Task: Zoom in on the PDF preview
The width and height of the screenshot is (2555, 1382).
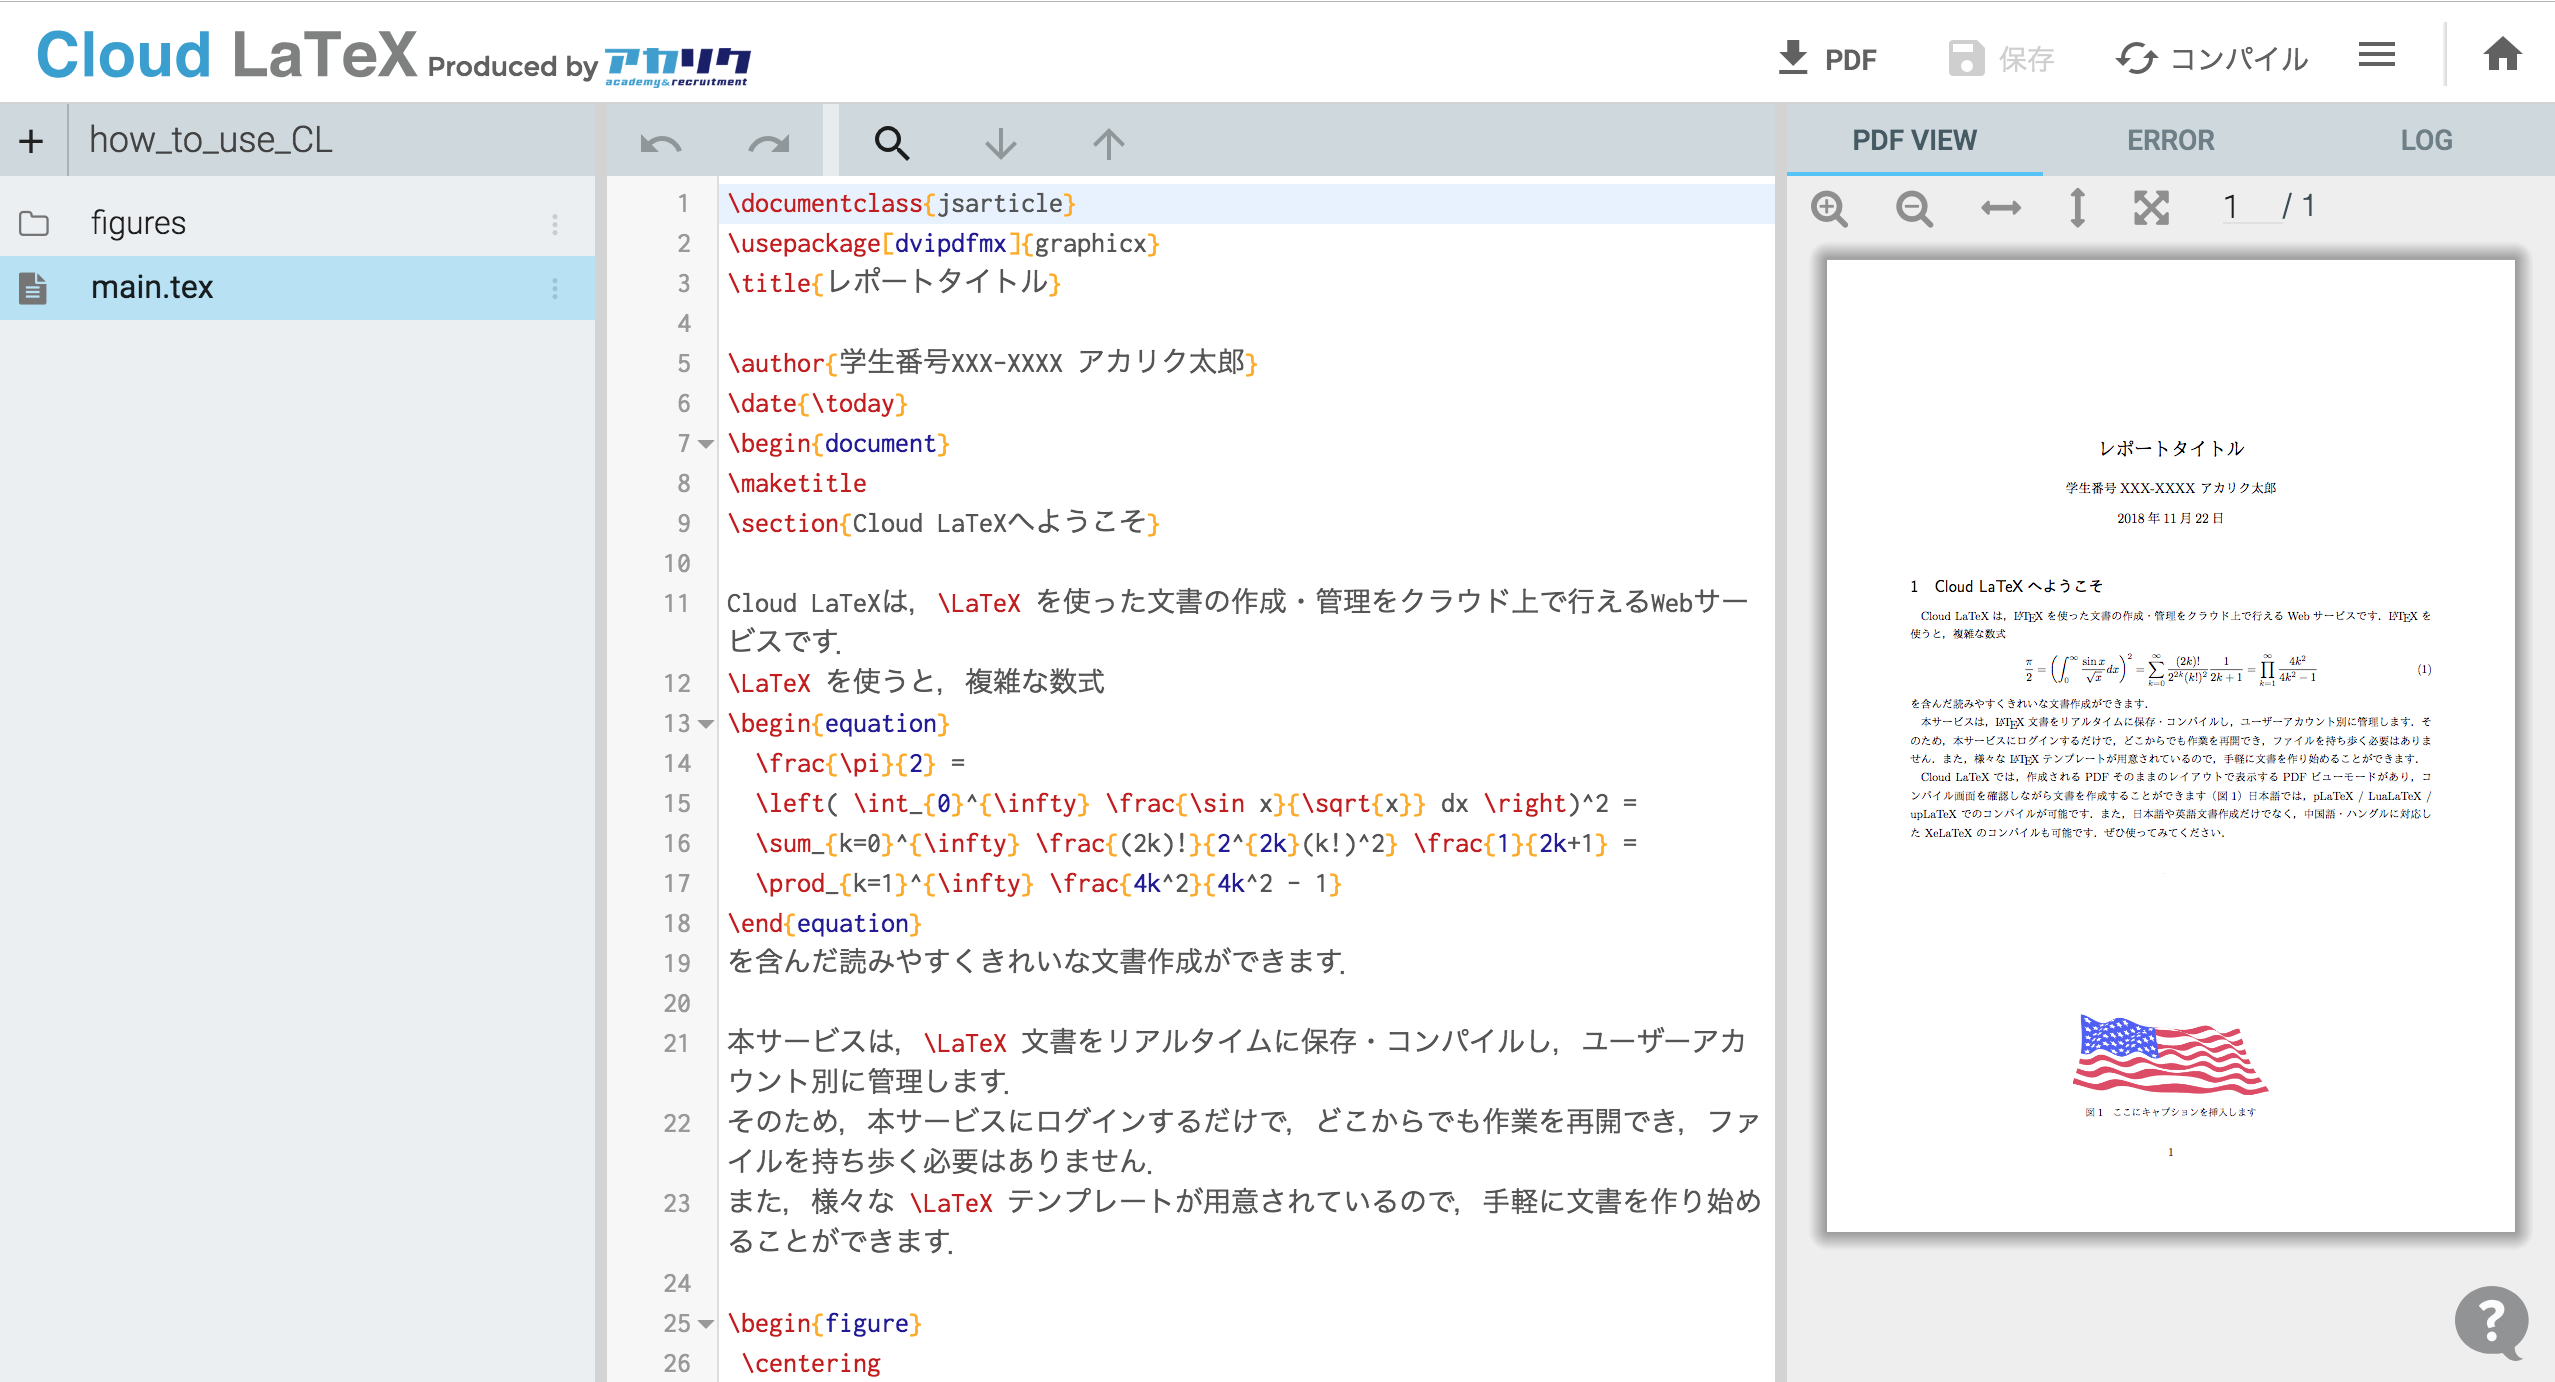Action: click(1829, 208)
